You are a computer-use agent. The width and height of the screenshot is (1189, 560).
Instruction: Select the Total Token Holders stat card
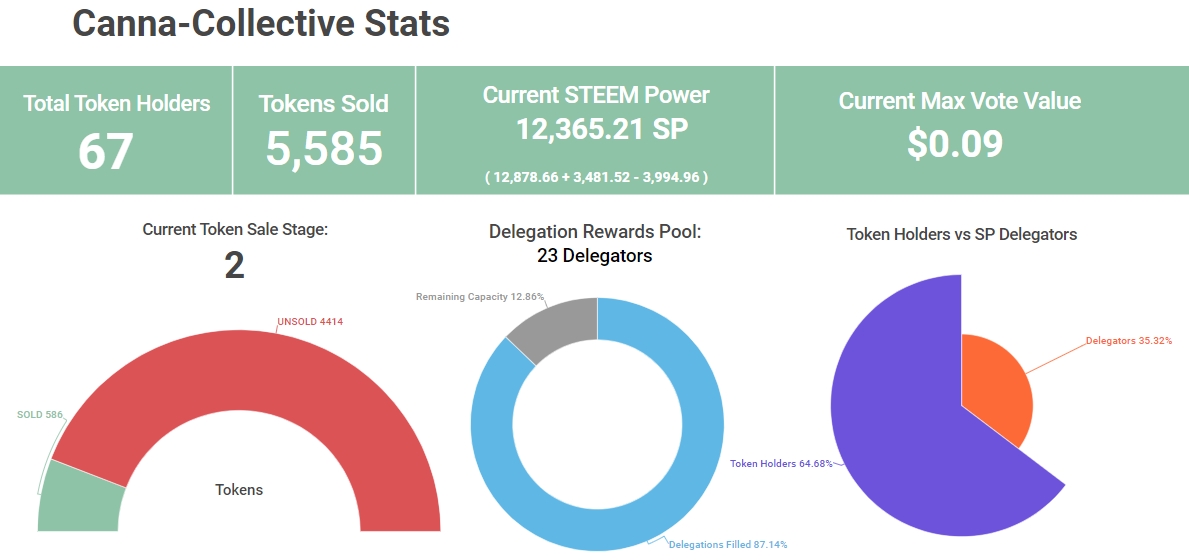[x=117, y=130]
